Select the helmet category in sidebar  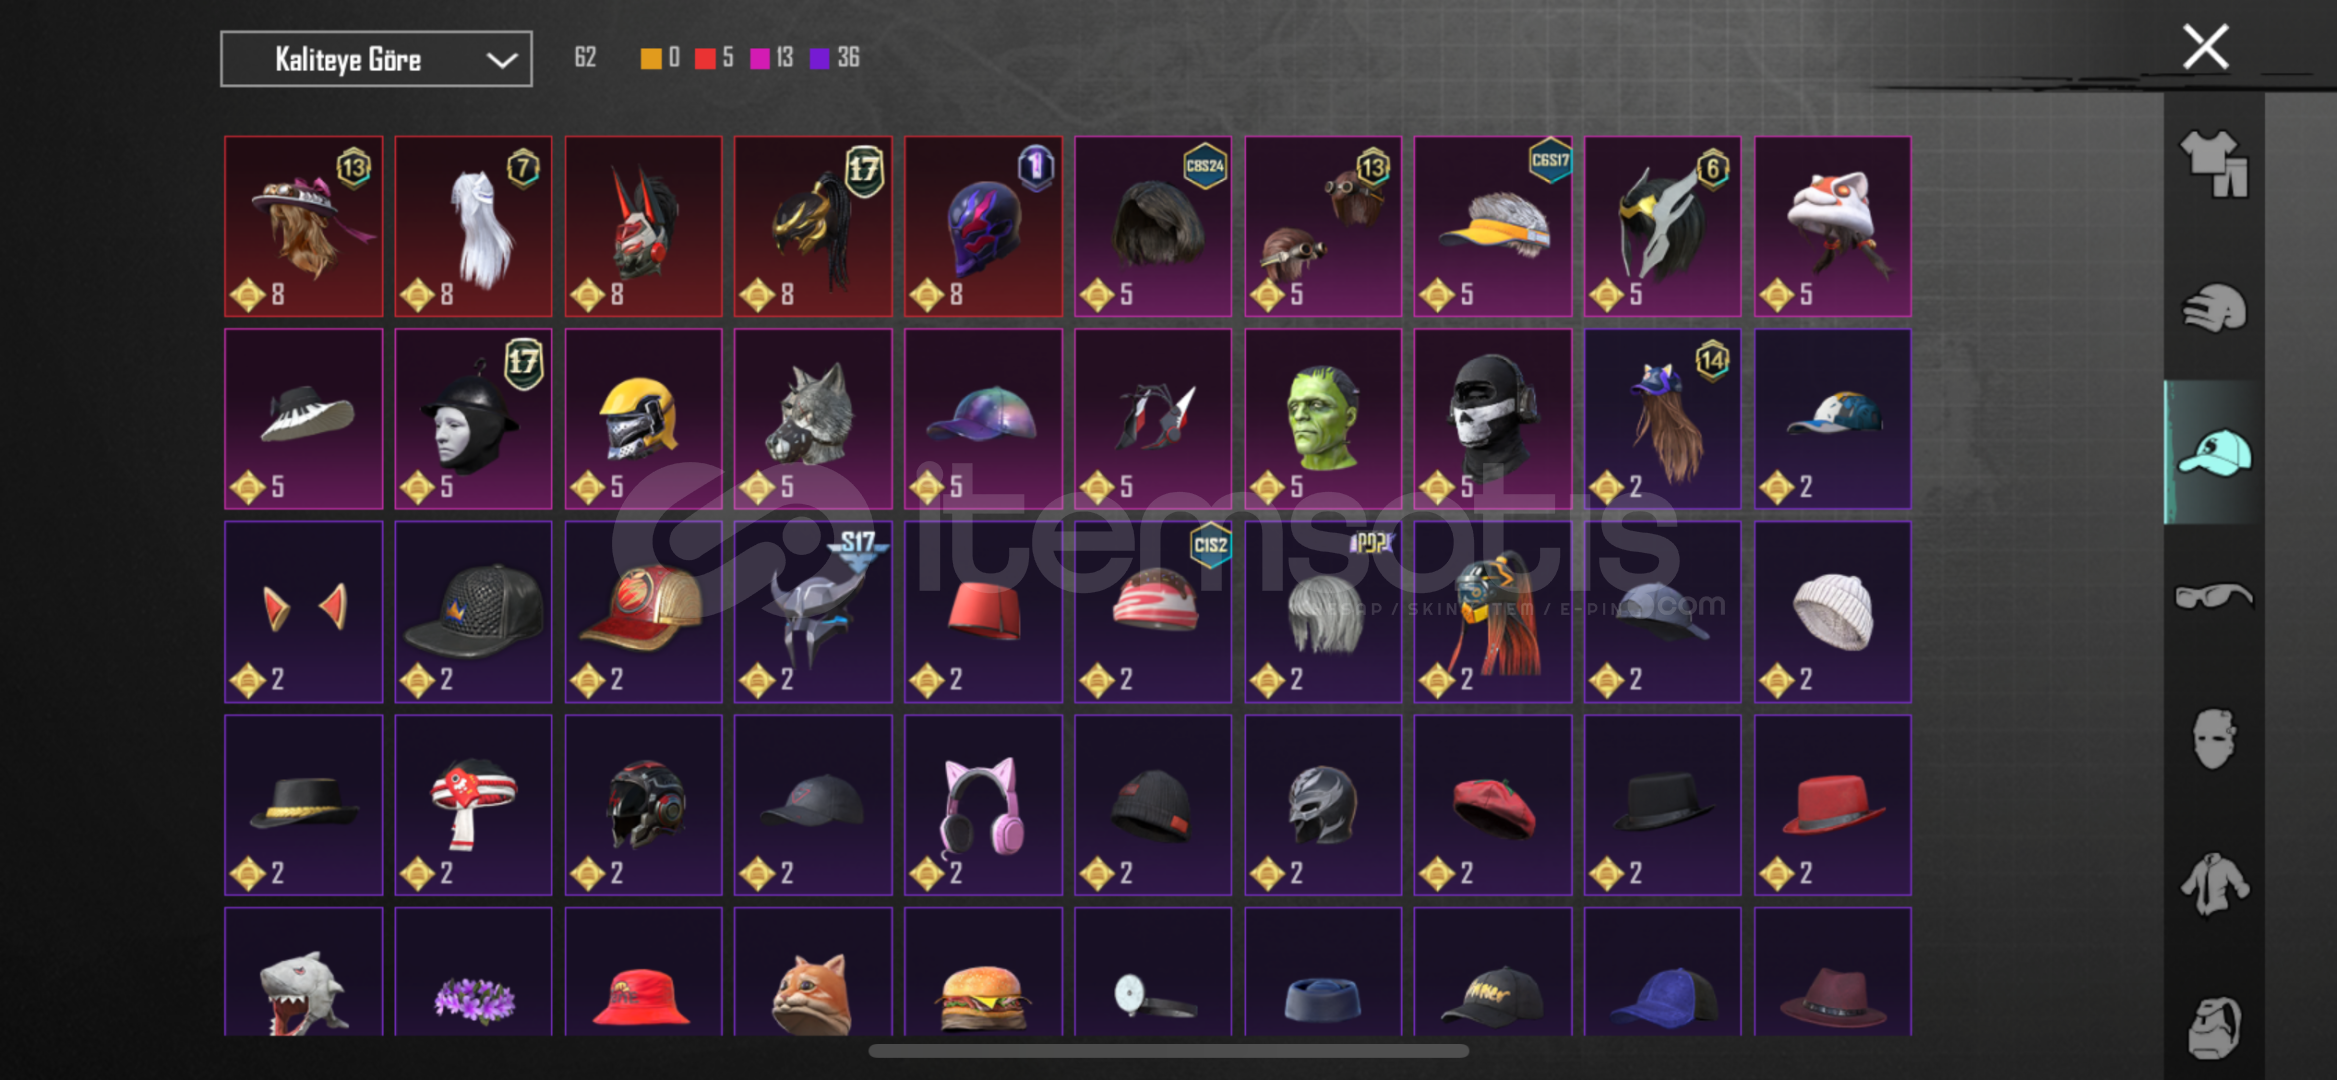(2214, 308)
